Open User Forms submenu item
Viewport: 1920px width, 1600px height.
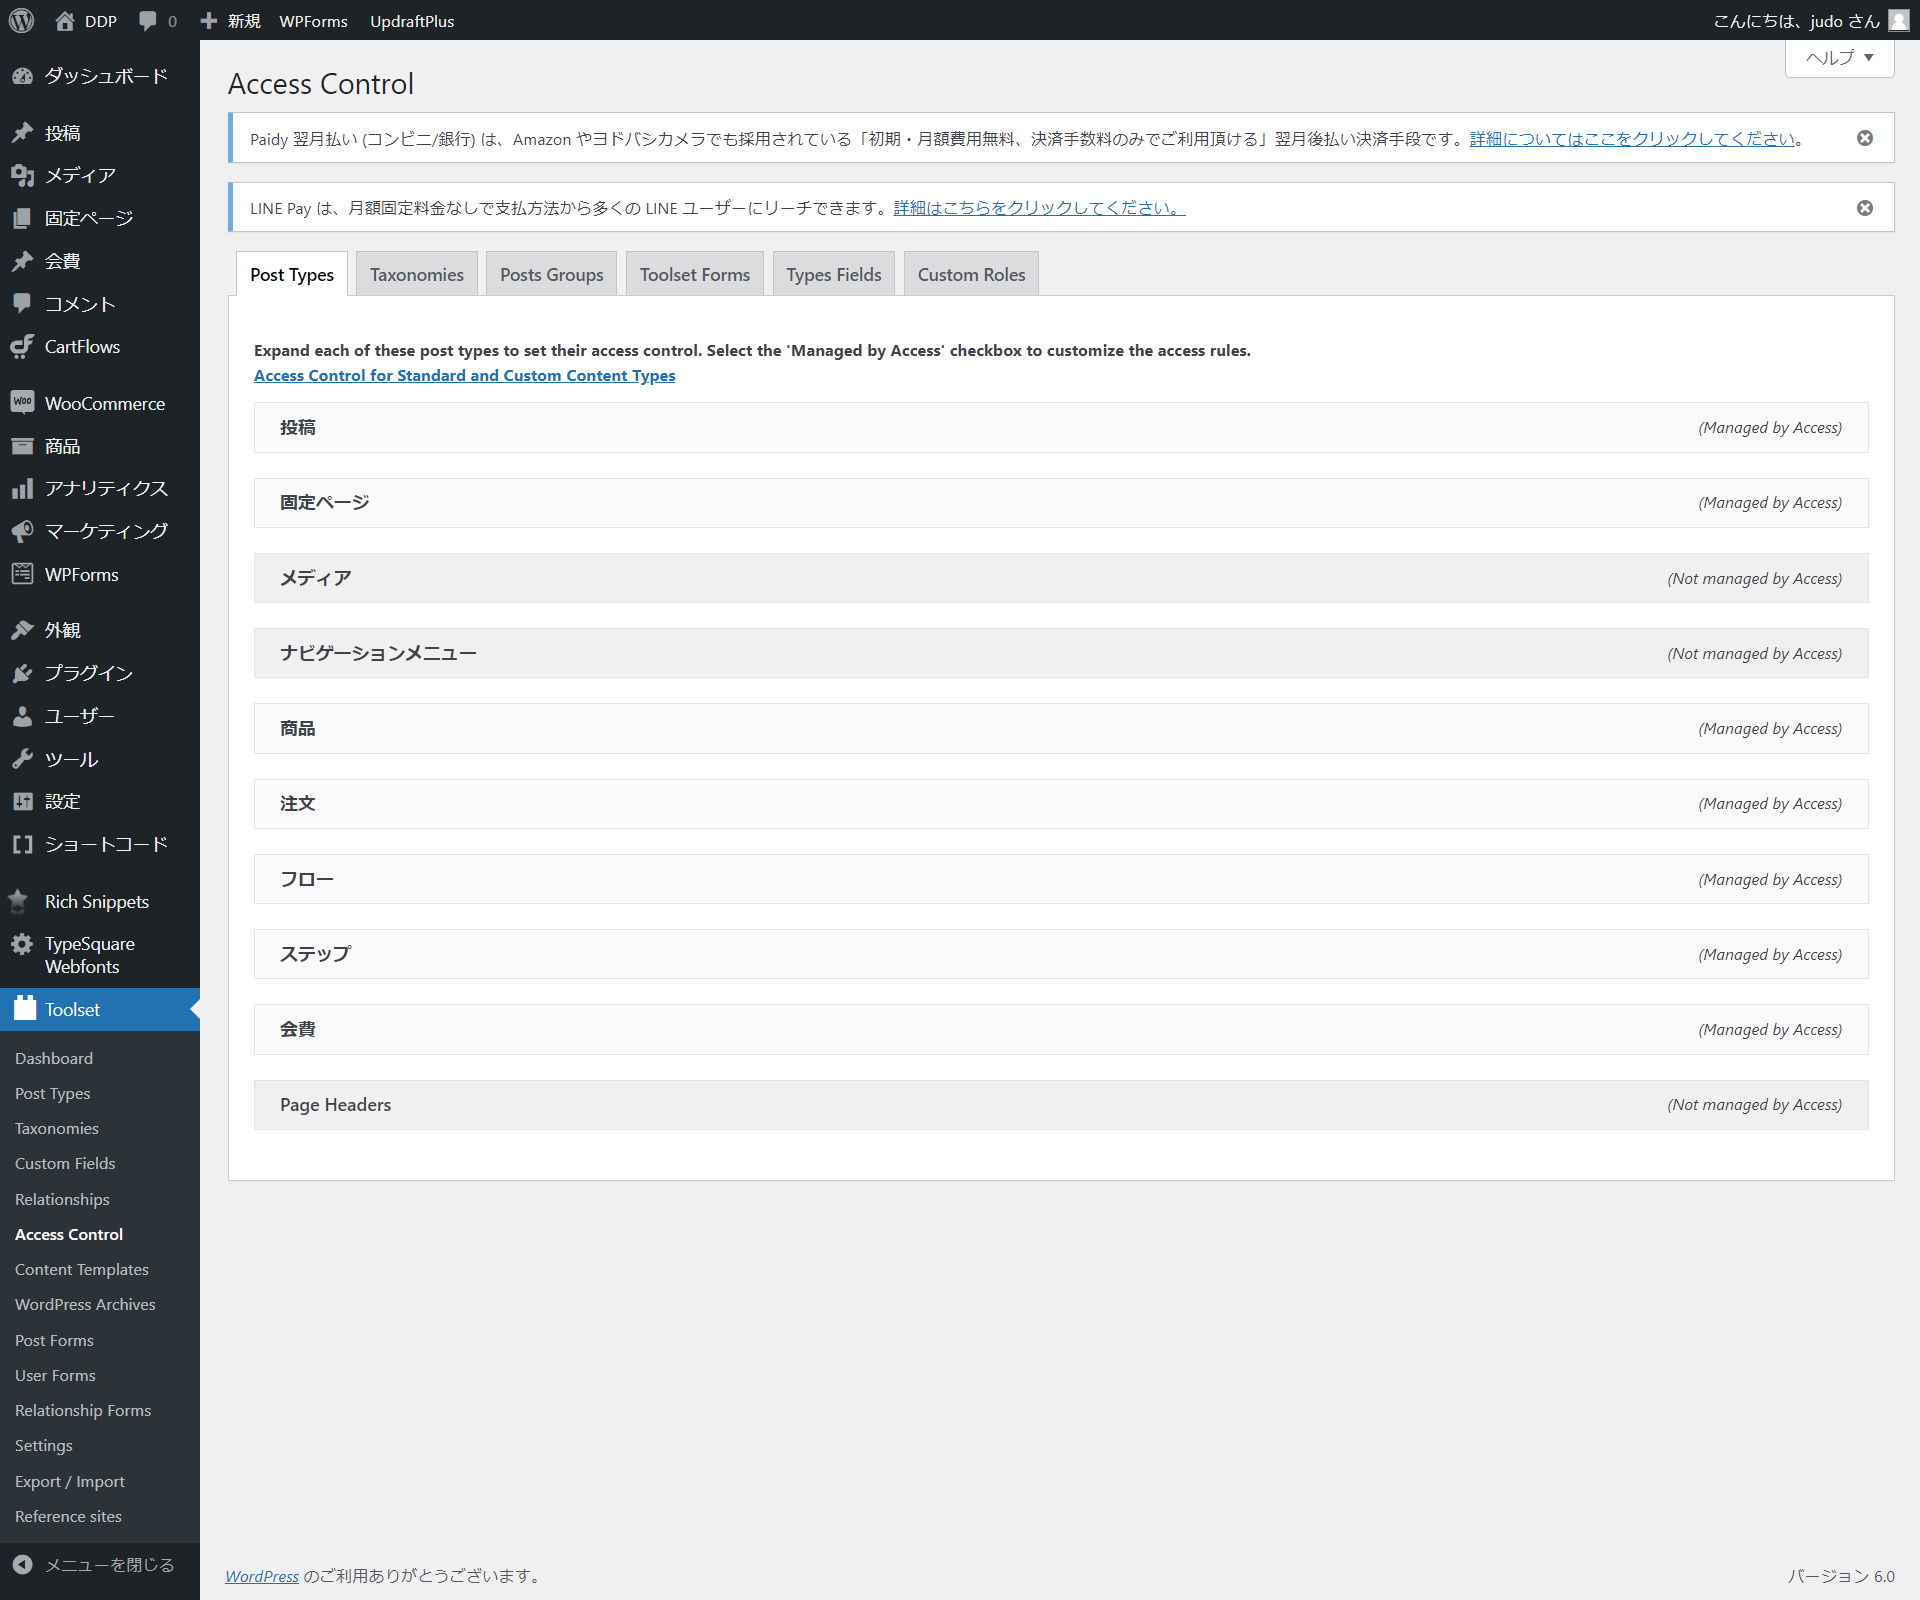point(55,1375)
